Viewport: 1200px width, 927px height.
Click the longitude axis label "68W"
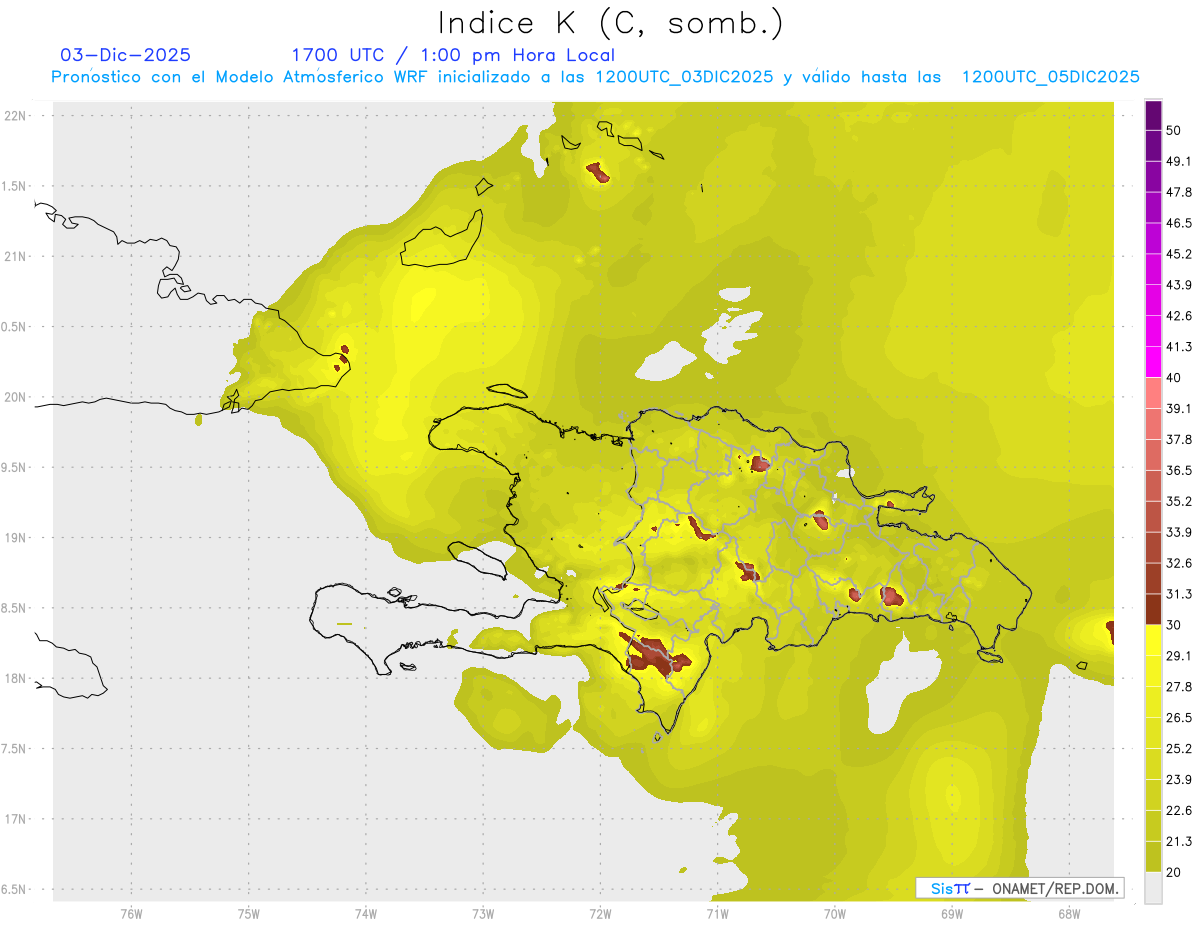[x=1068, y=913]
